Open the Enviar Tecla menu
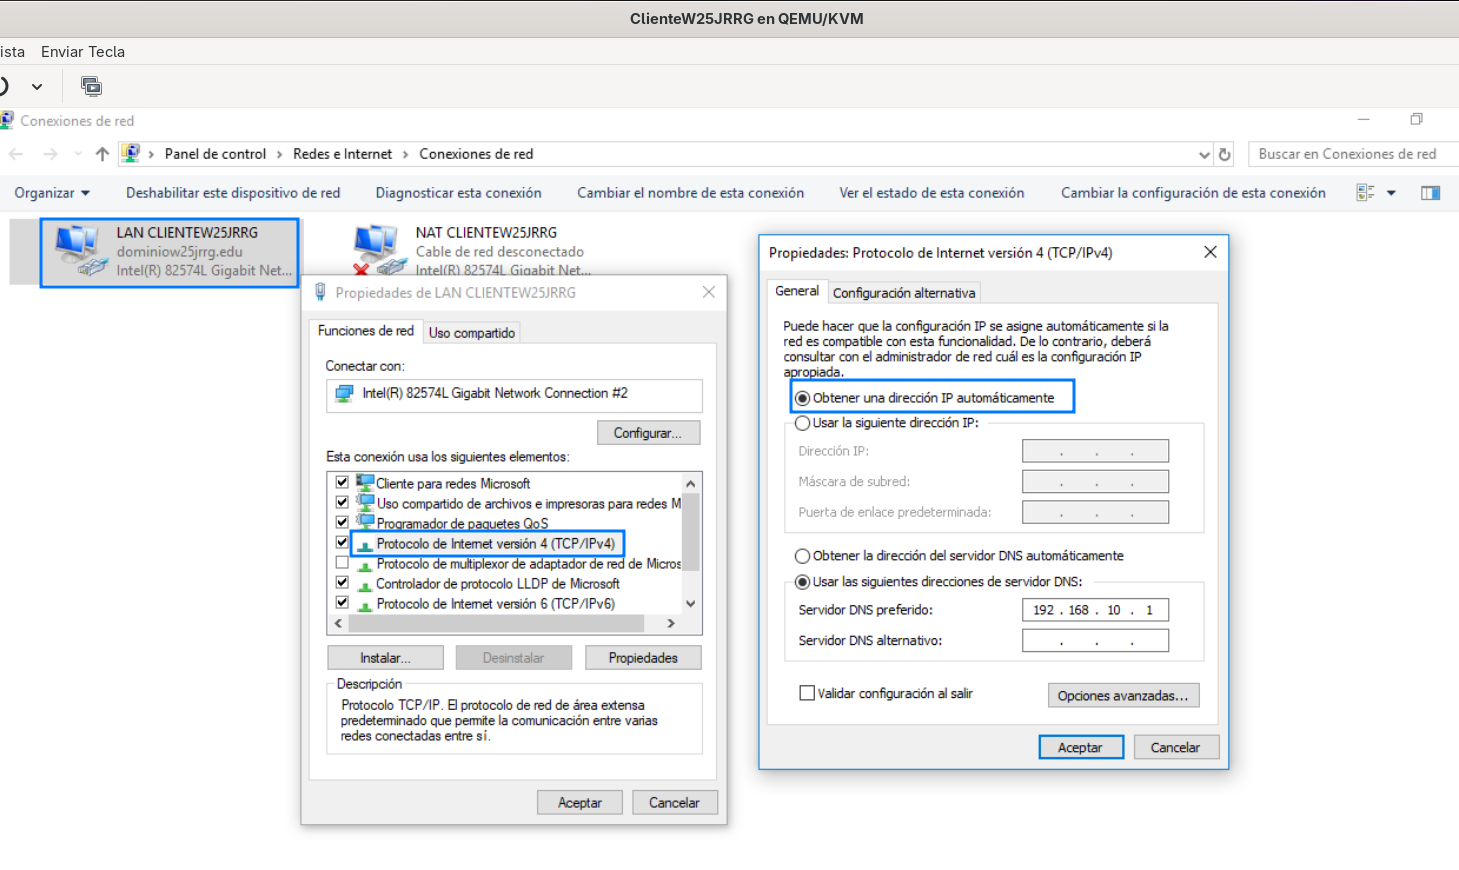The image size is (1459, 870). click(x=83, y=52)
